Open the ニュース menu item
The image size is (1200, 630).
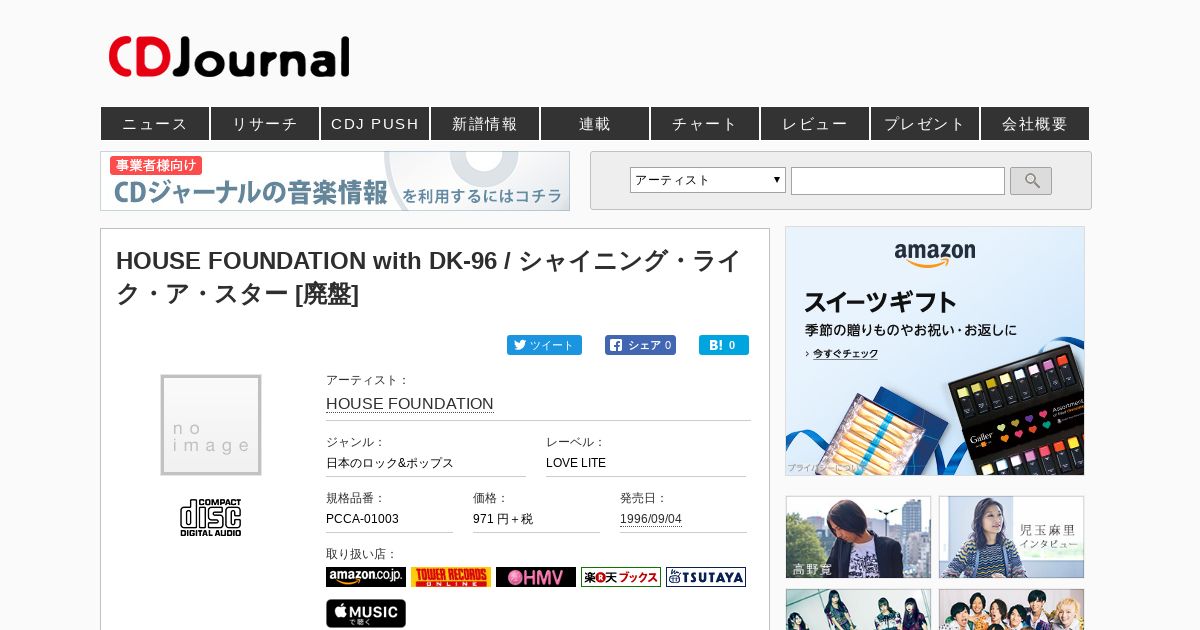click(155, 124)
